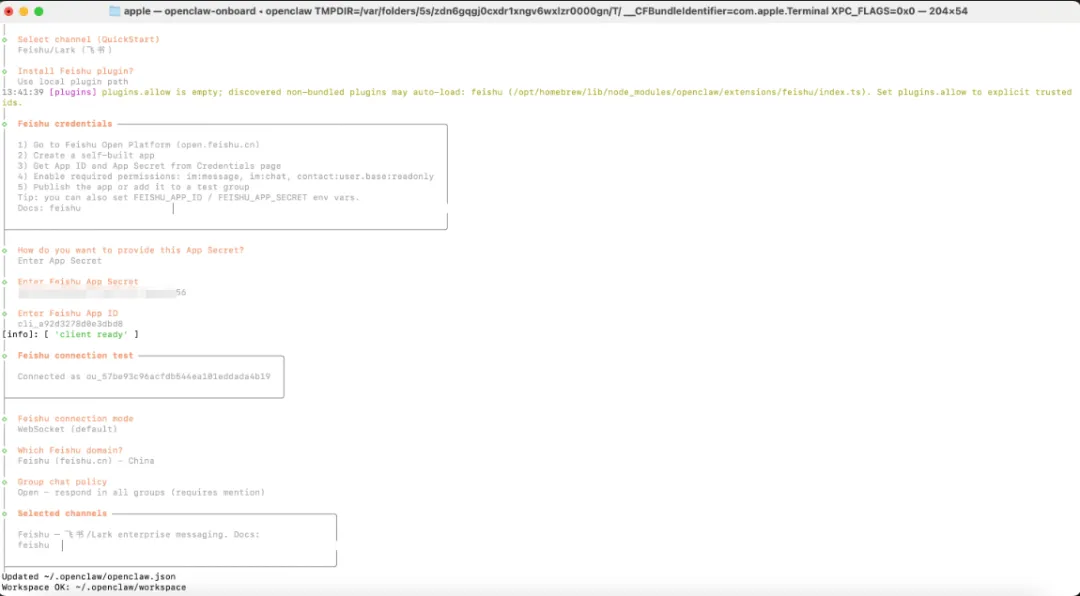
Task: Click the masked App Secret value ending in 56
Action: point(102,292)
